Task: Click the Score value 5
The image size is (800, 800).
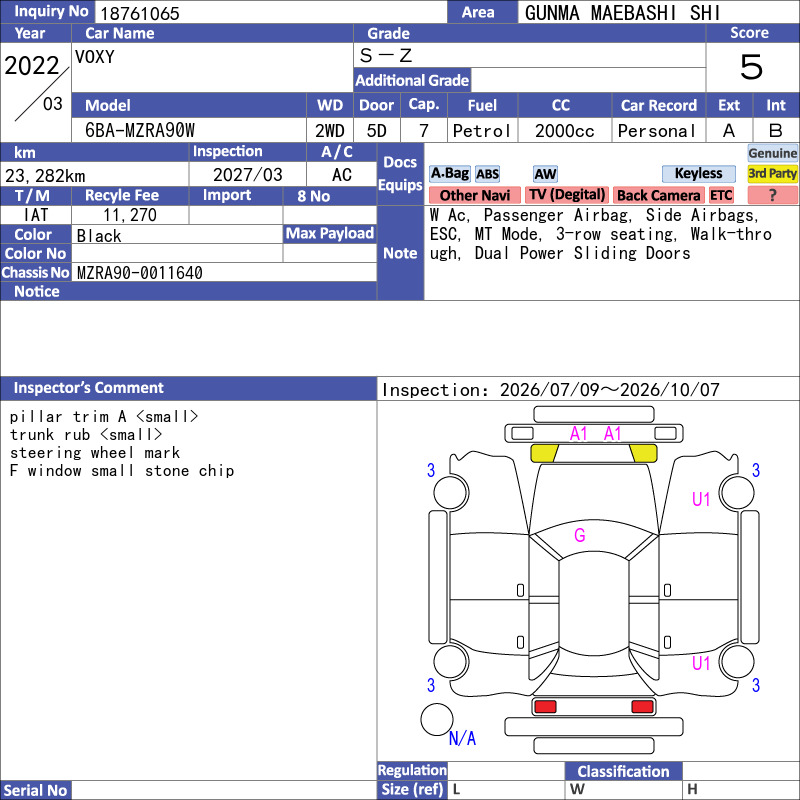Action: pyautogui.click(x=752, y=67)
